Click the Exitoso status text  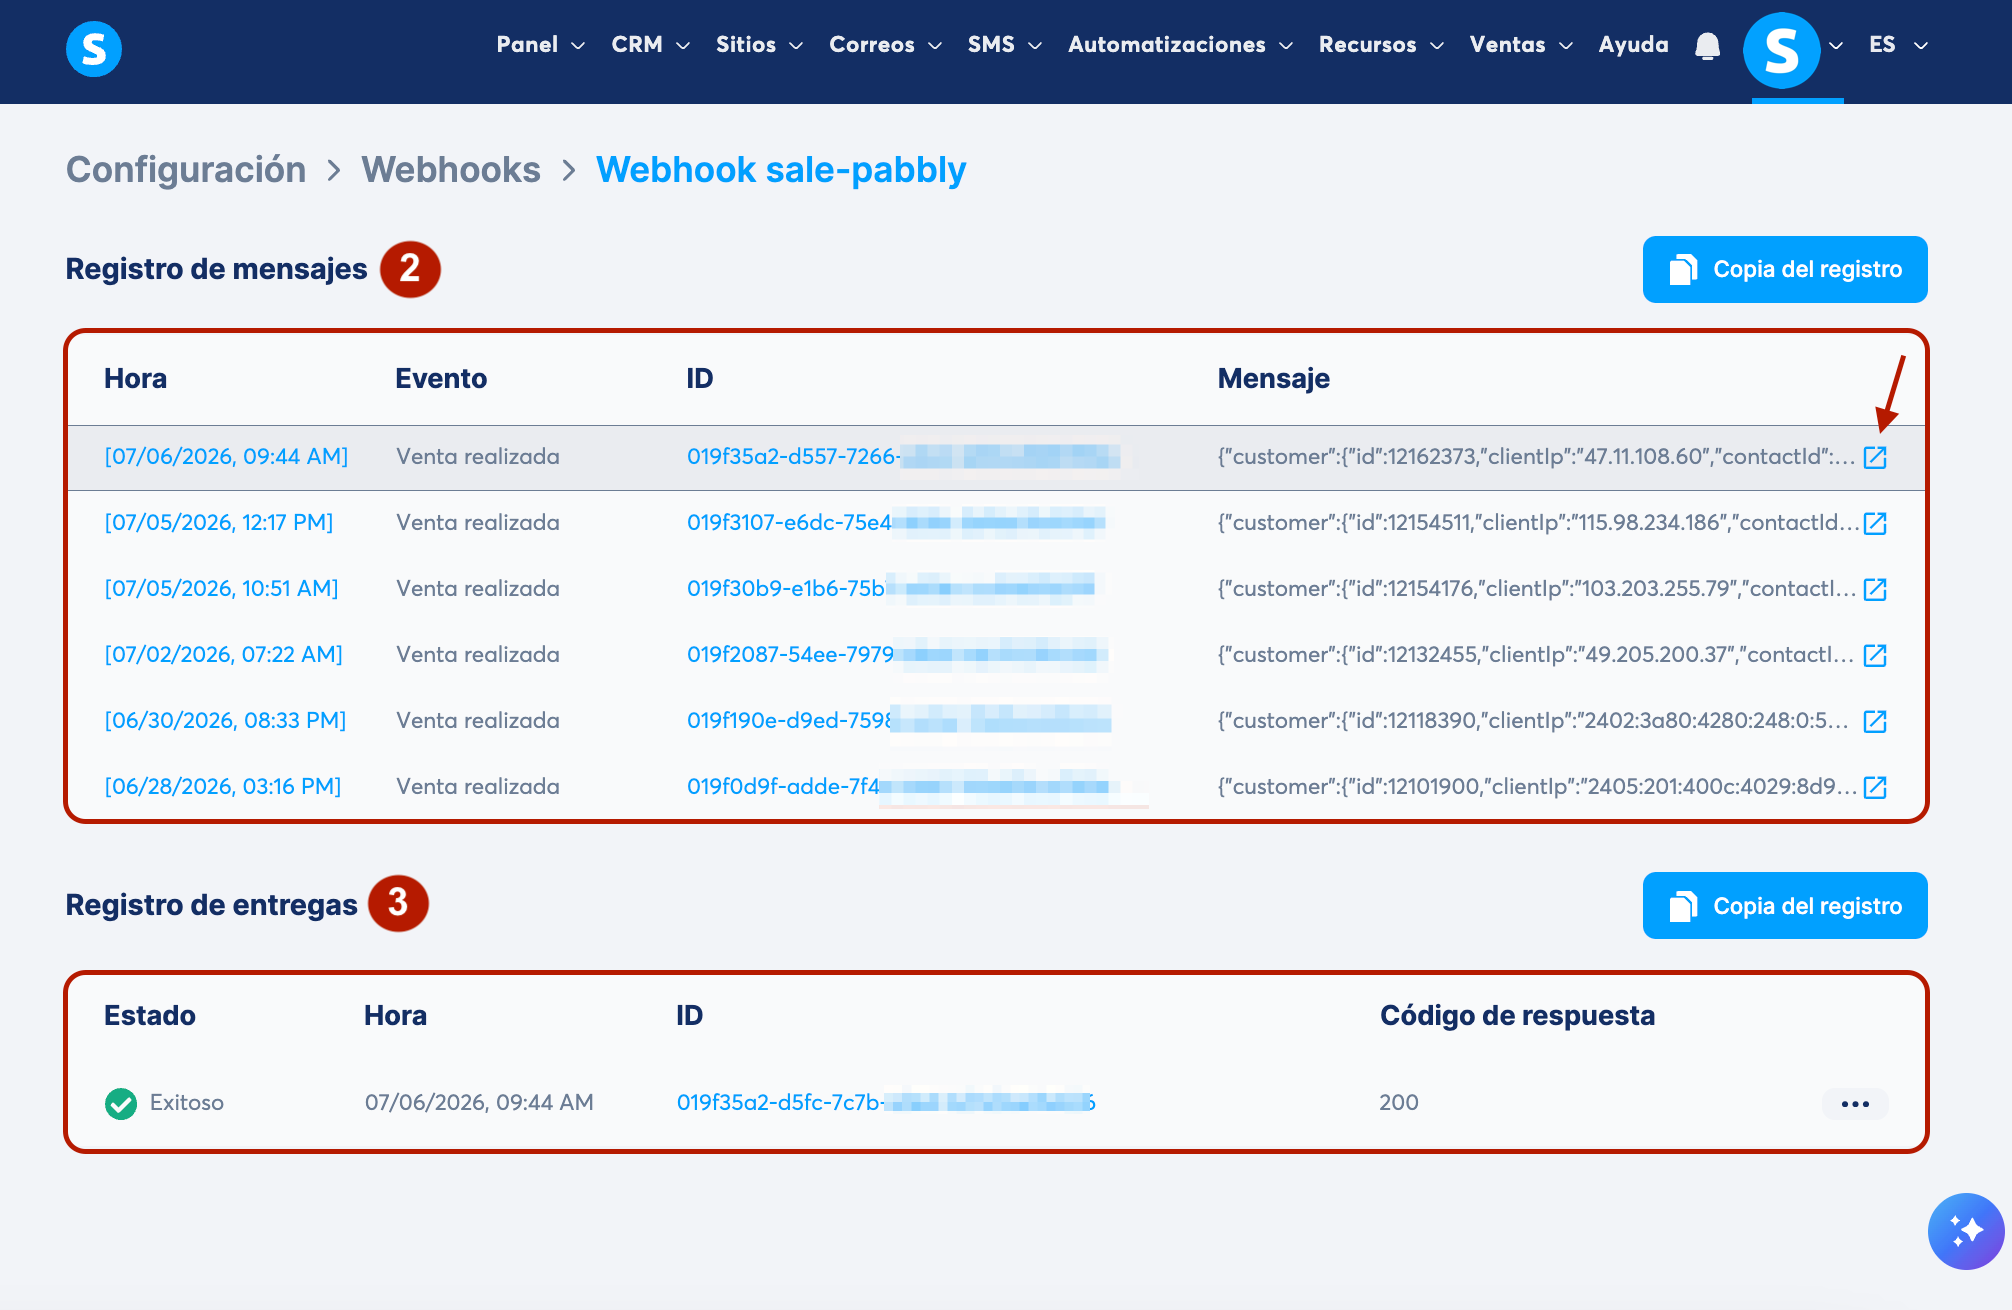pos(187,1103)
